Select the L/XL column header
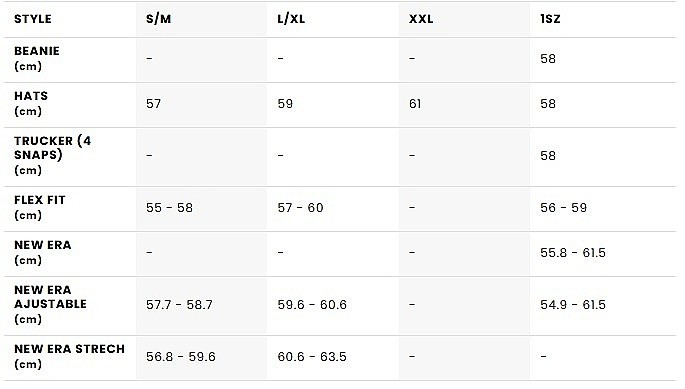 [x=291, y=19]
